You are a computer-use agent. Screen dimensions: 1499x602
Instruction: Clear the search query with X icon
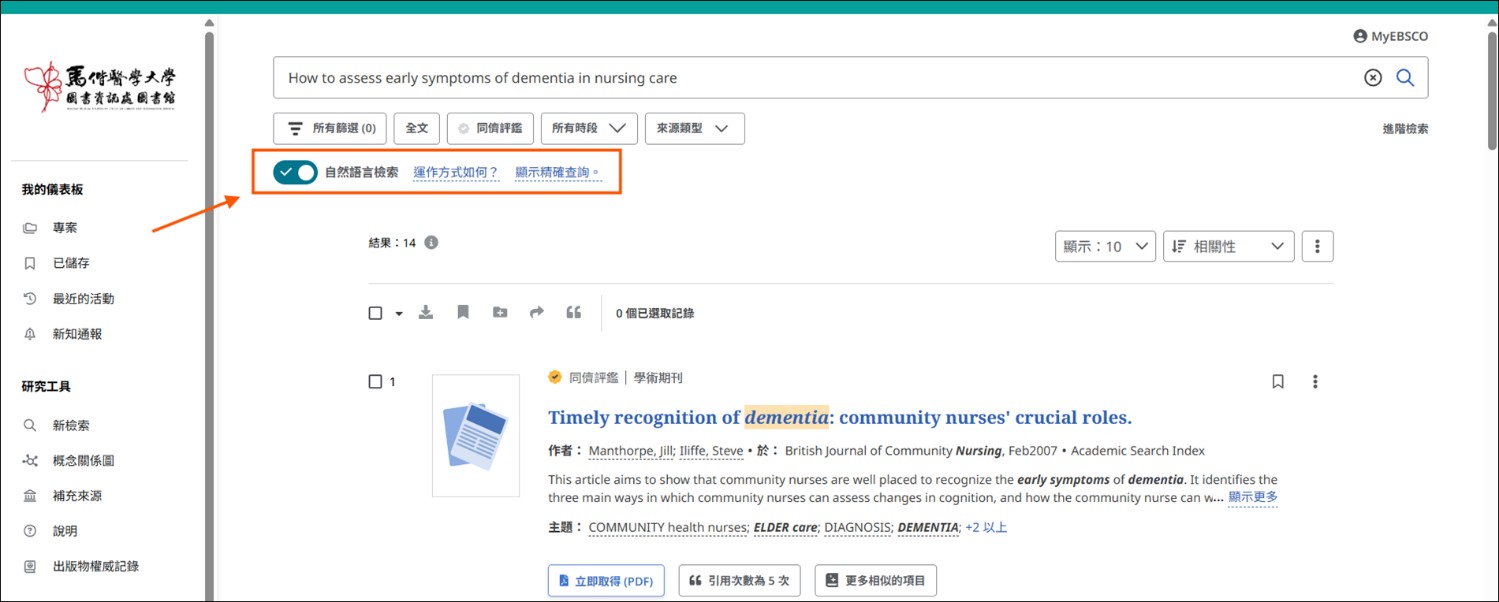1373,78
